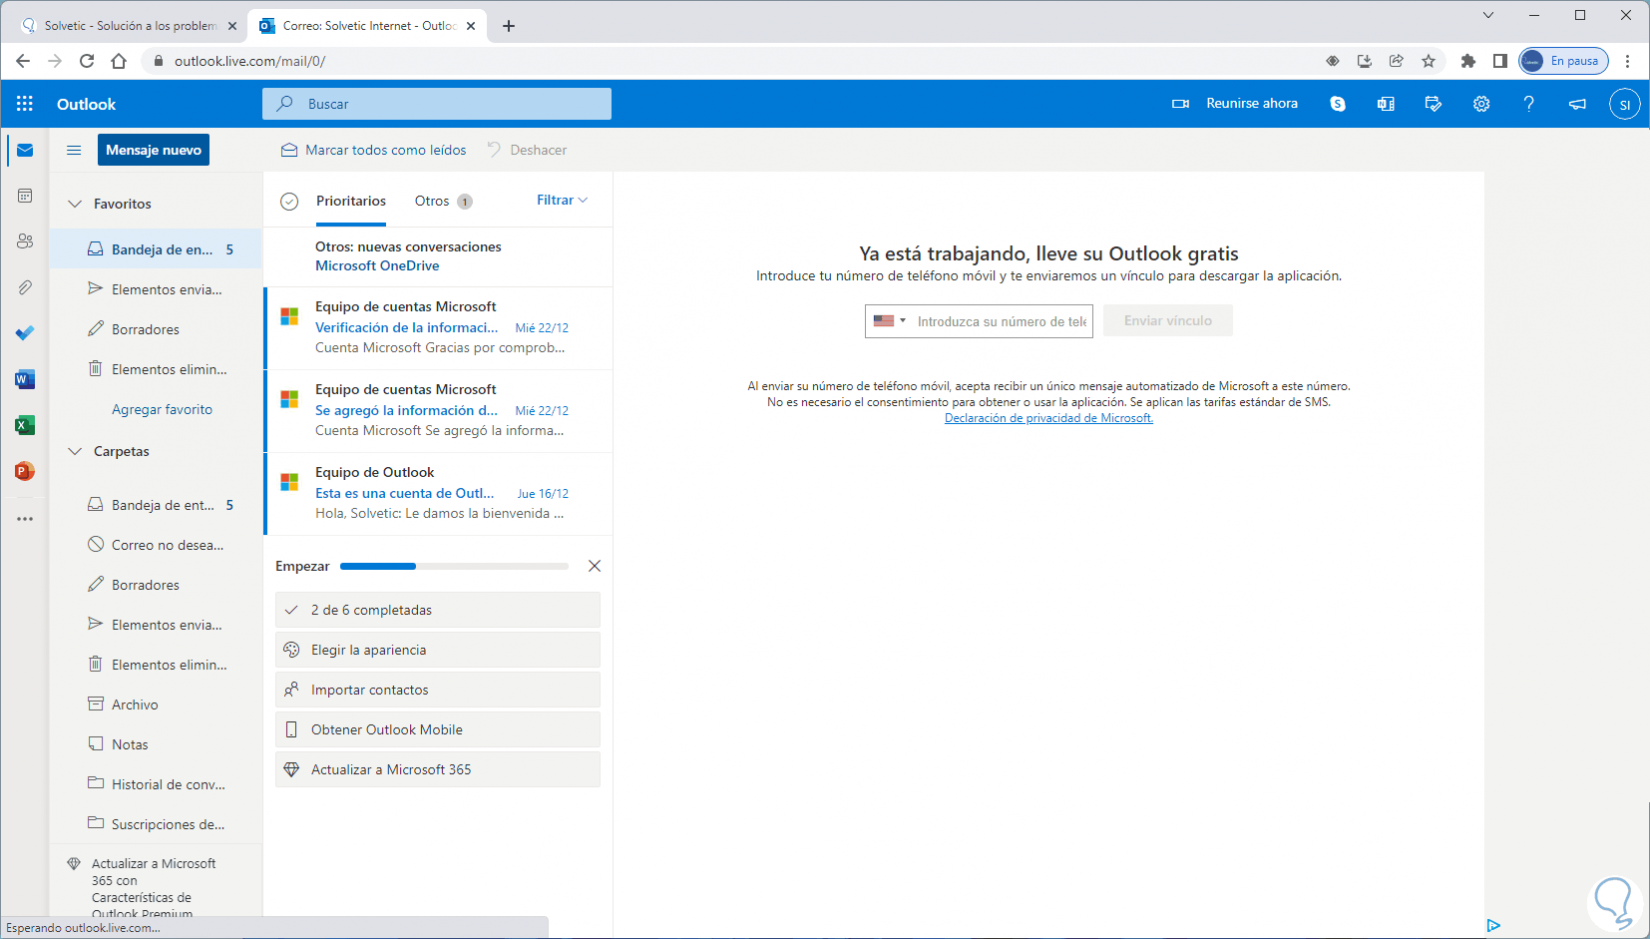Open the To Do checkmark icon

tap(25, 333)
